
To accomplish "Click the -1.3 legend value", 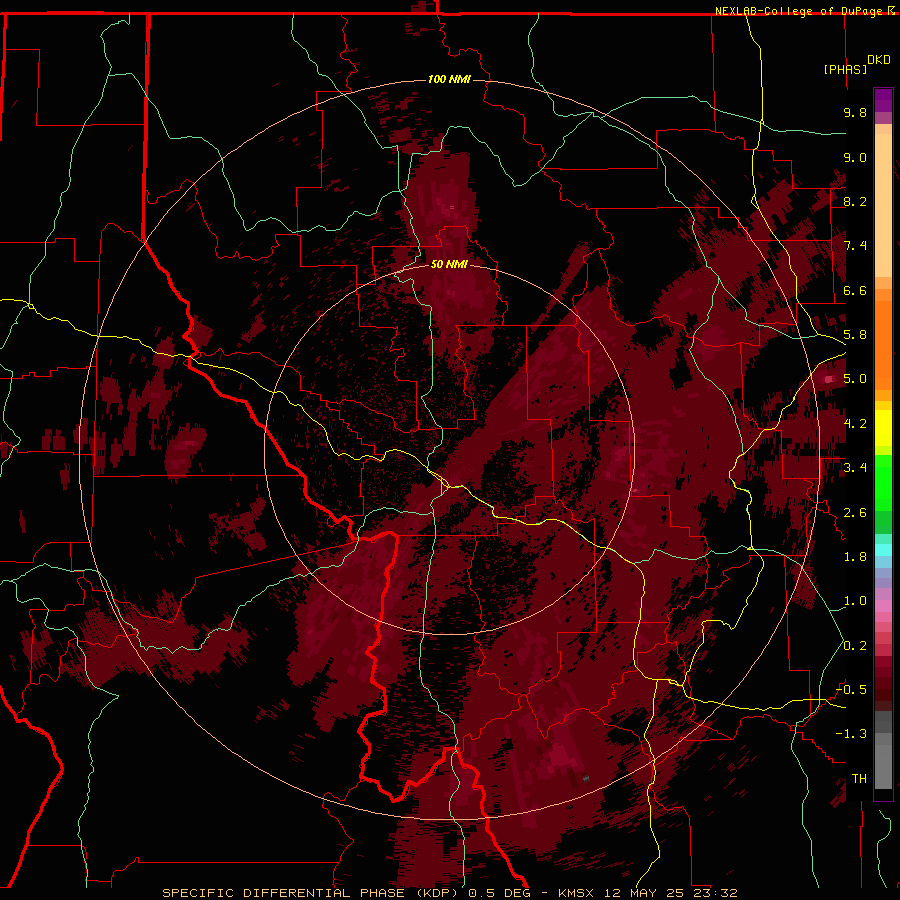I will click(x=851, y=734).
